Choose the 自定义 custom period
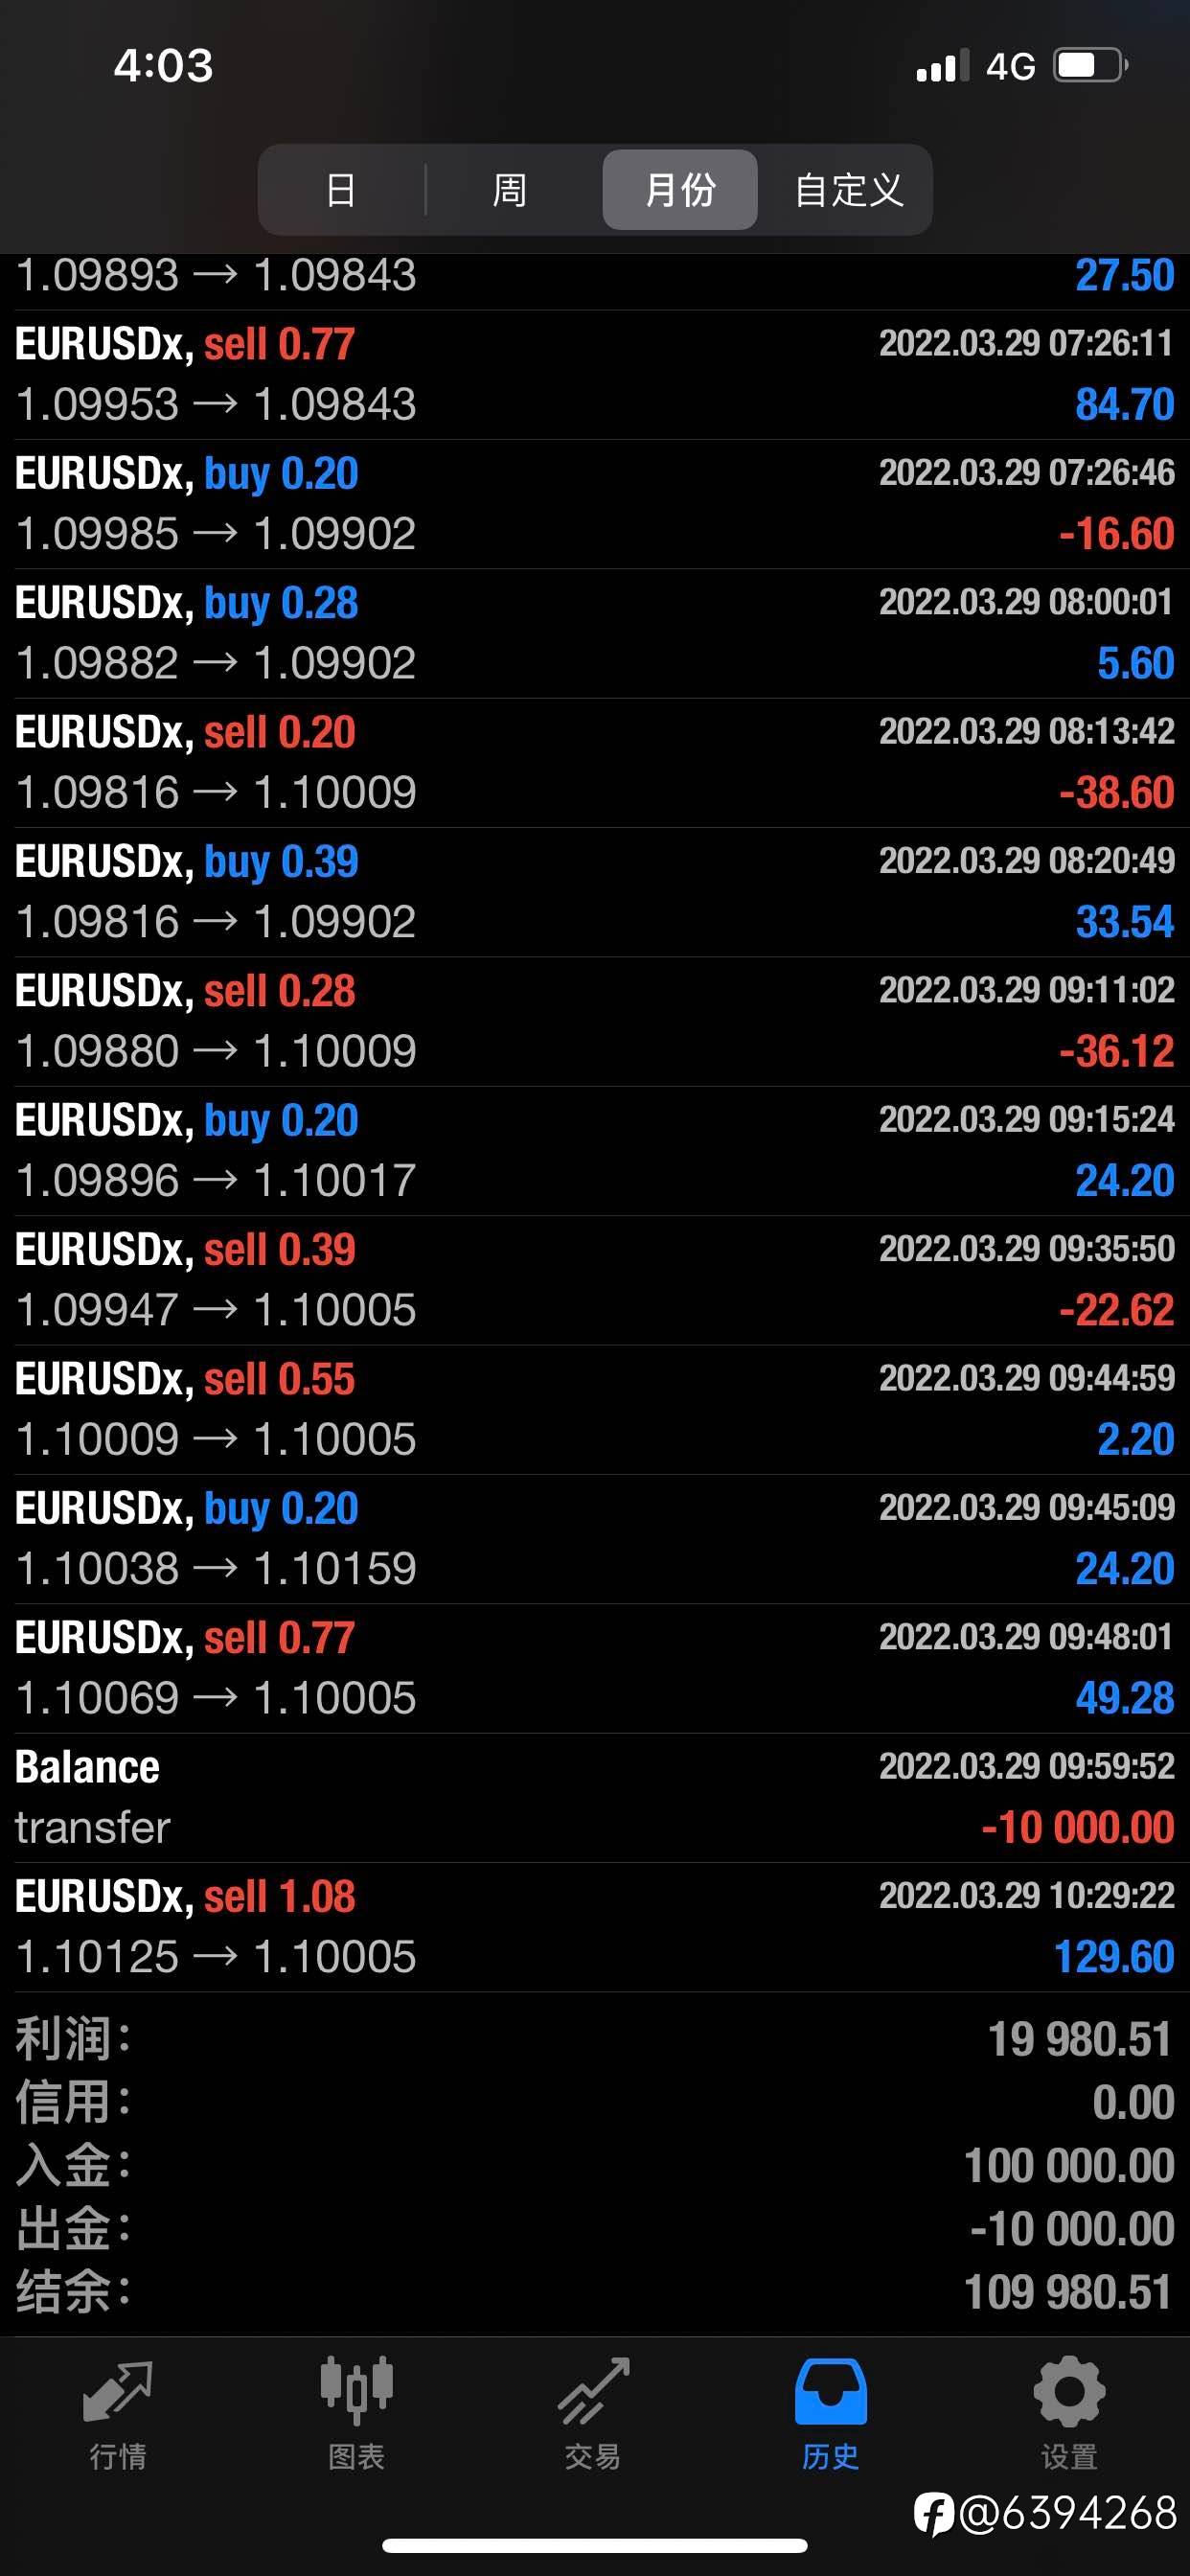 pyautogui.click(x=848, y=190)
